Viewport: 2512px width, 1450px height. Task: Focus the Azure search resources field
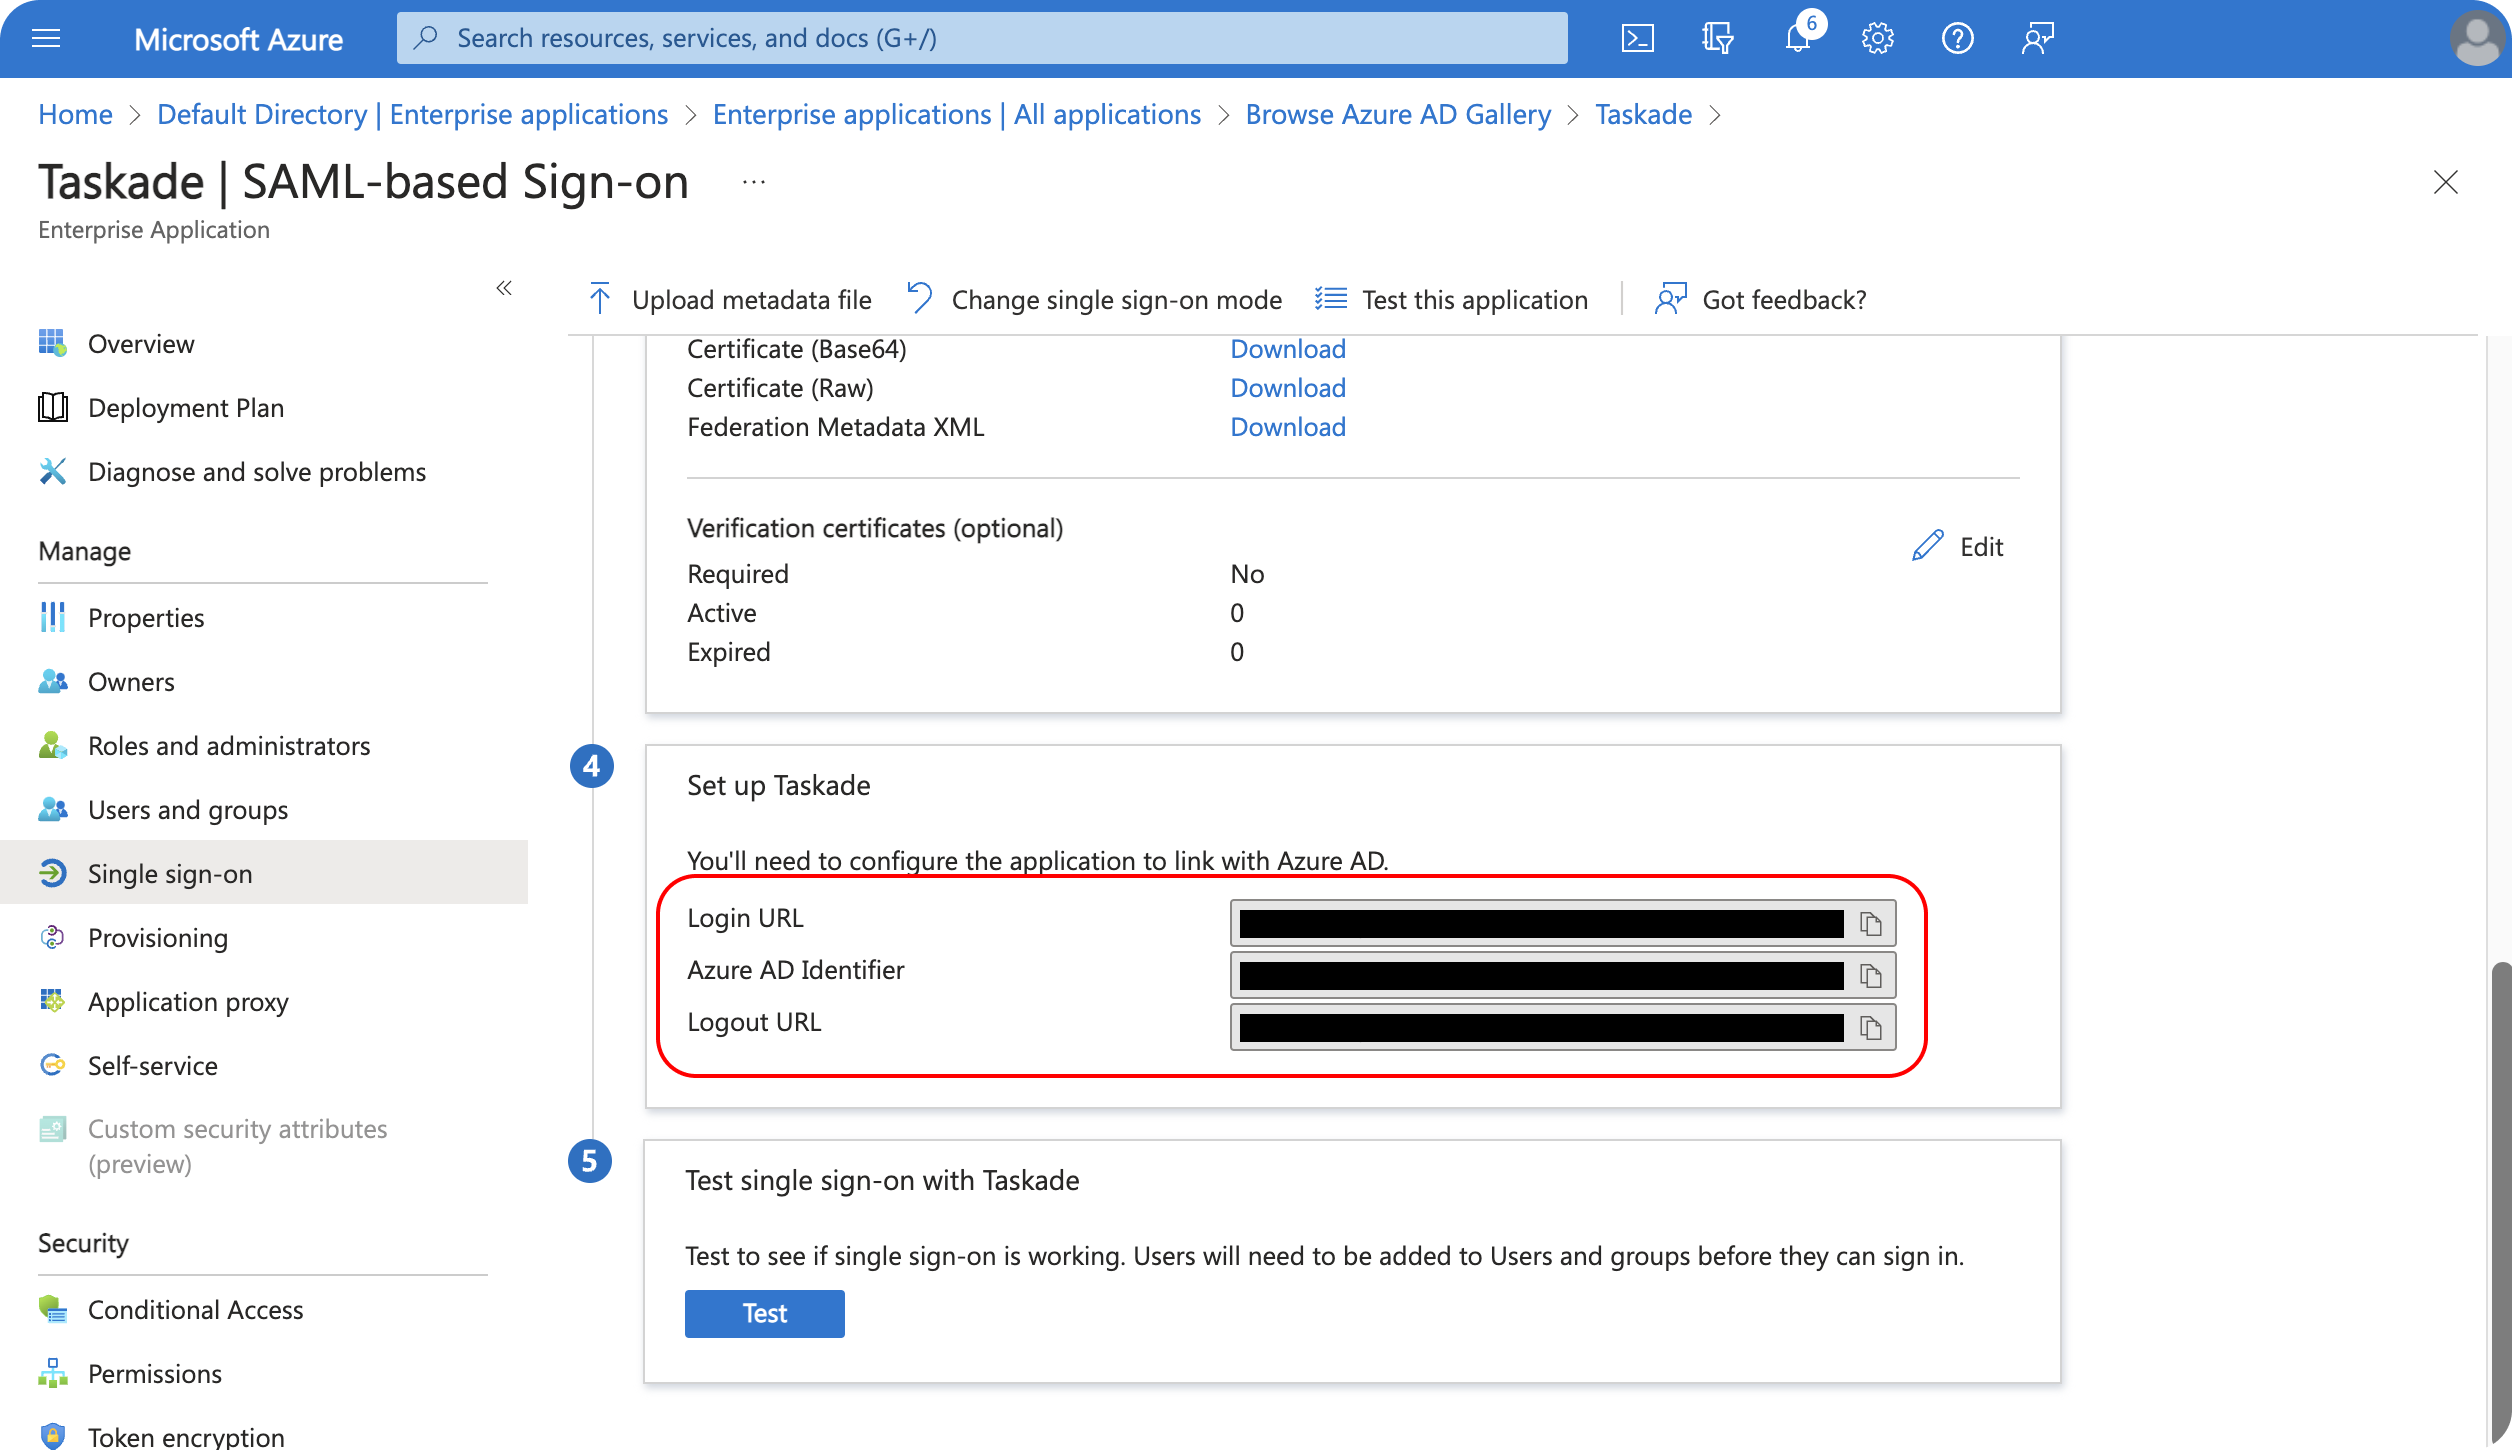coord(980,38)
